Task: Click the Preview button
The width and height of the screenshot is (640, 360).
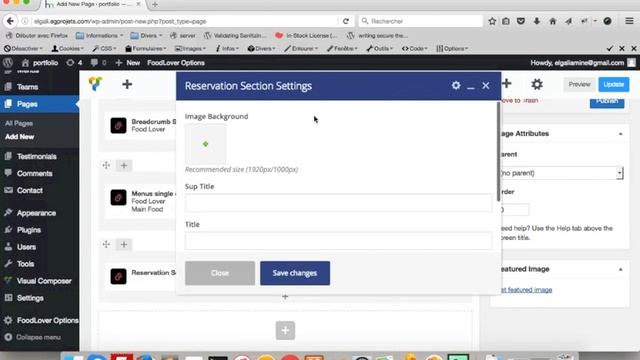Action: pyautogui.click(x=579, y=84)
